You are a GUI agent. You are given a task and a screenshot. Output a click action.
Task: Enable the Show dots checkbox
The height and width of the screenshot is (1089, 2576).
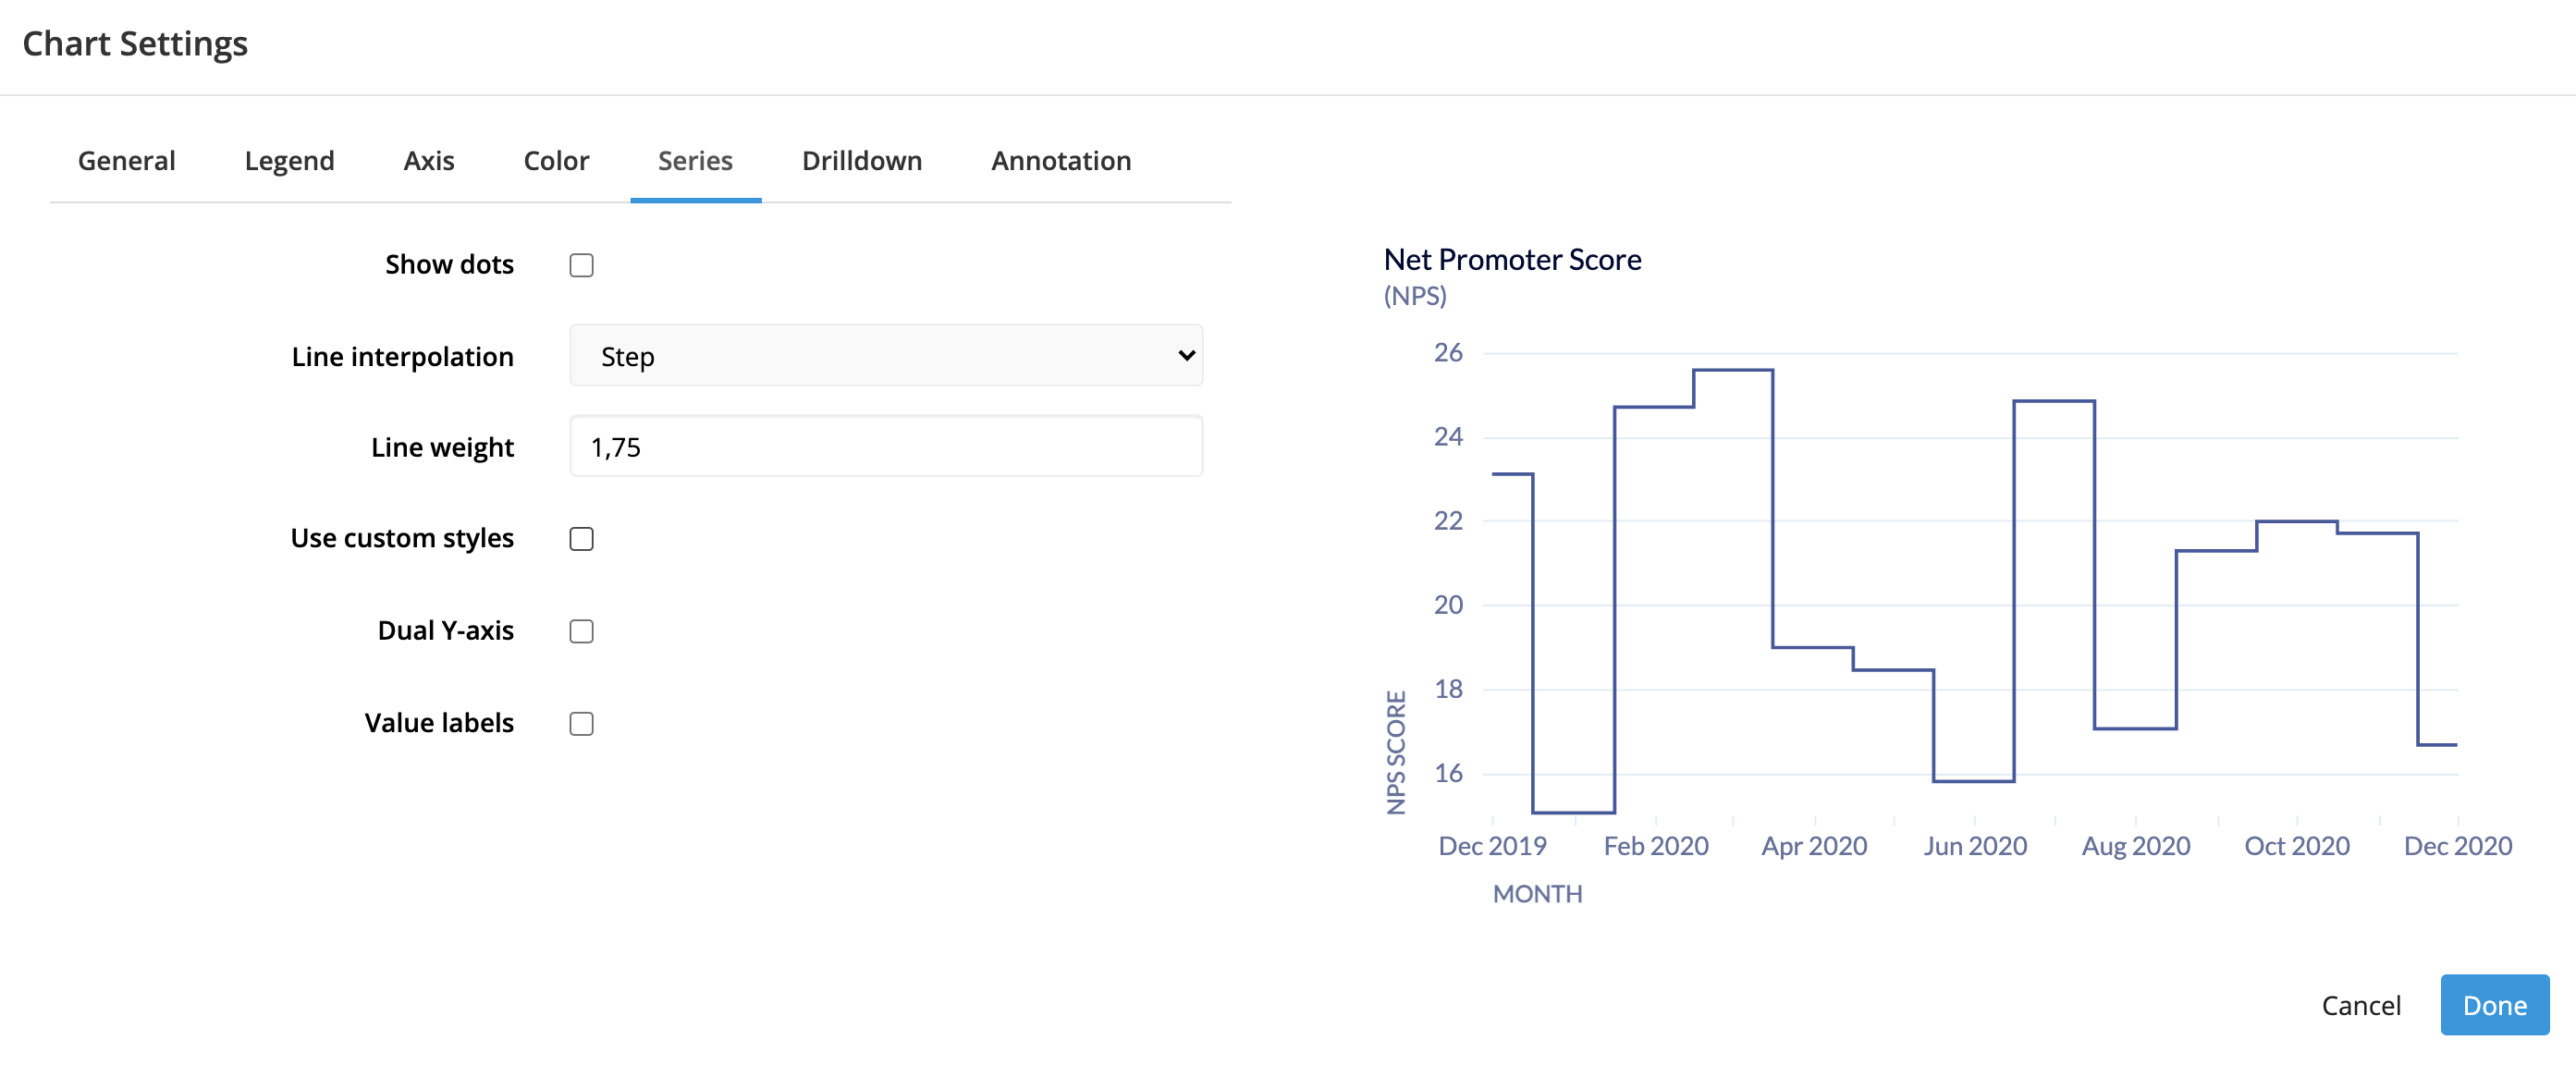(x=582, y=265)
